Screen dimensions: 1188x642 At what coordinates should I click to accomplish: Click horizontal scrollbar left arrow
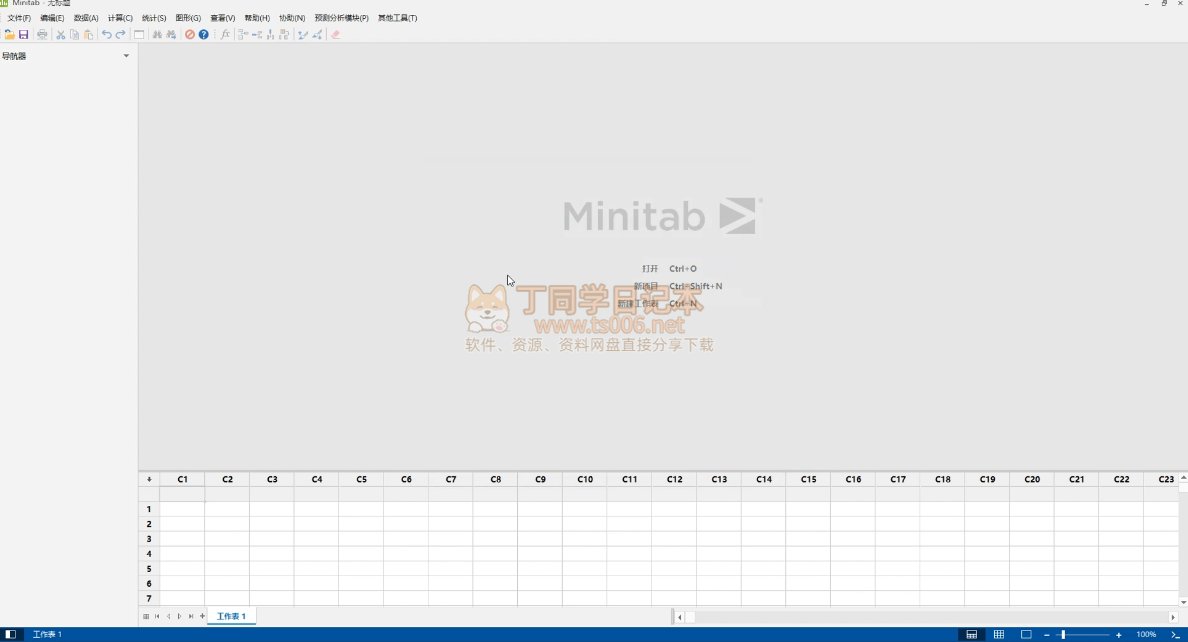click(680, 617)
